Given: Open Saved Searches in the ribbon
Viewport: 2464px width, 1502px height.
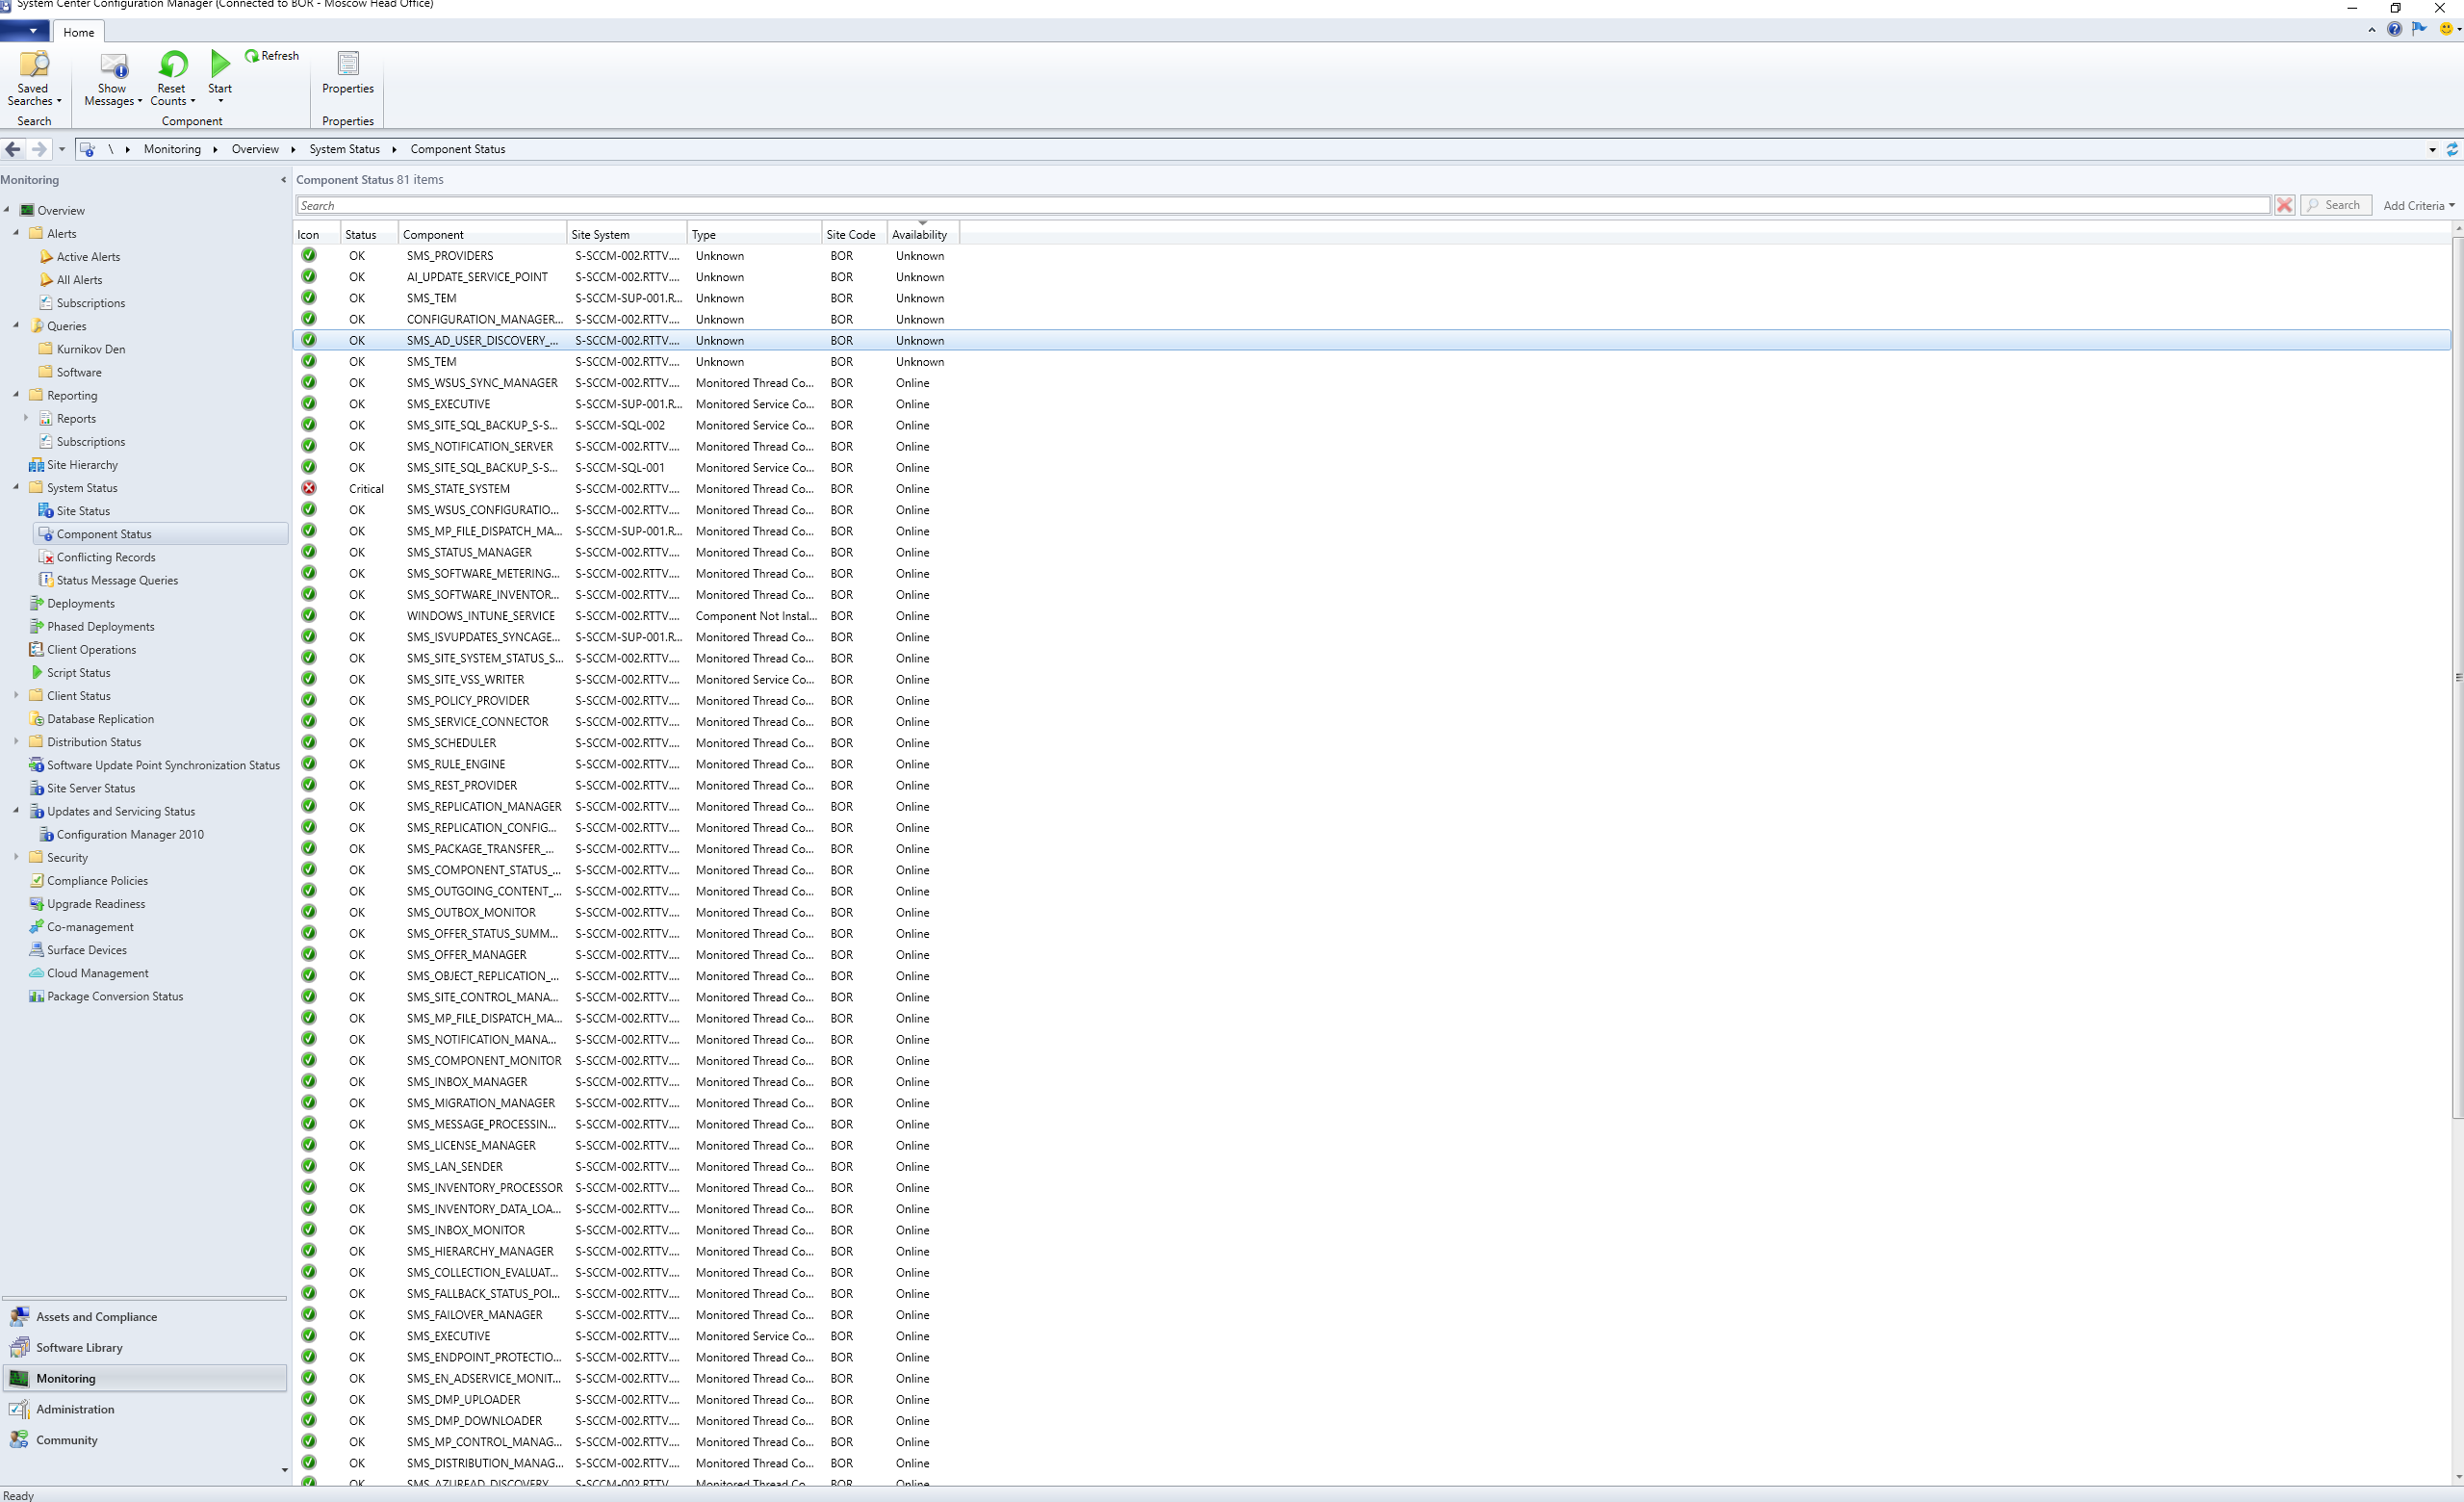Looking at the screenshot, I should 34,78.
